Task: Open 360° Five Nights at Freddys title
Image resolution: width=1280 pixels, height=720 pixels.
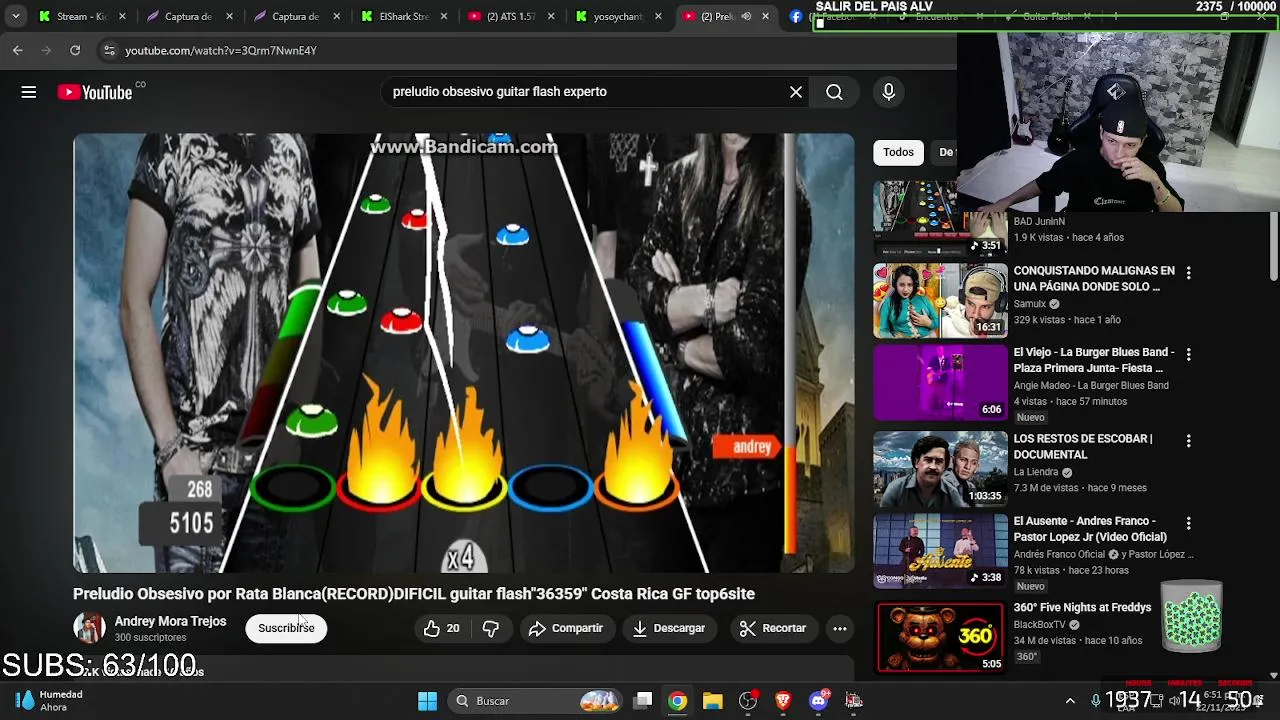Action: 1082,607
